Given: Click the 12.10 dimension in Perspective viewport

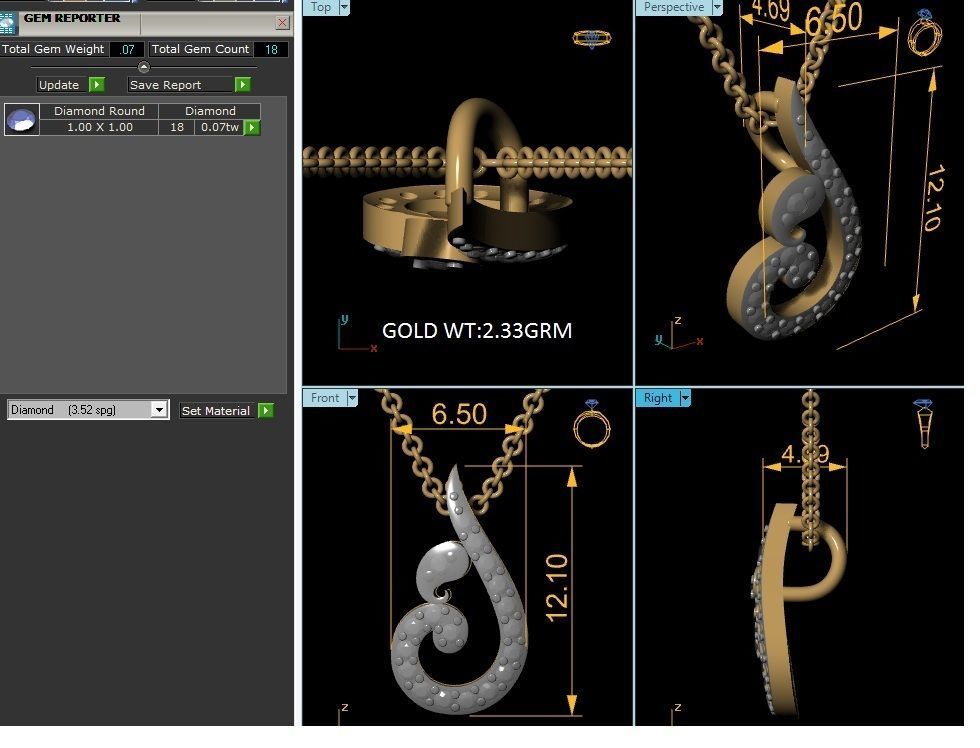Looking at the screenshot, I should pos(934,199).
